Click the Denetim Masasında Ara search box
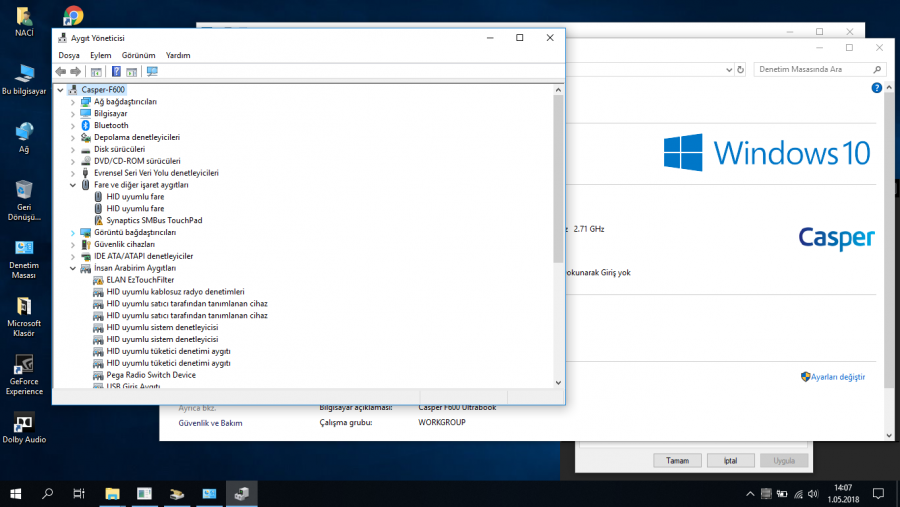This screenshot has width=900, height=507. (819, 69)
